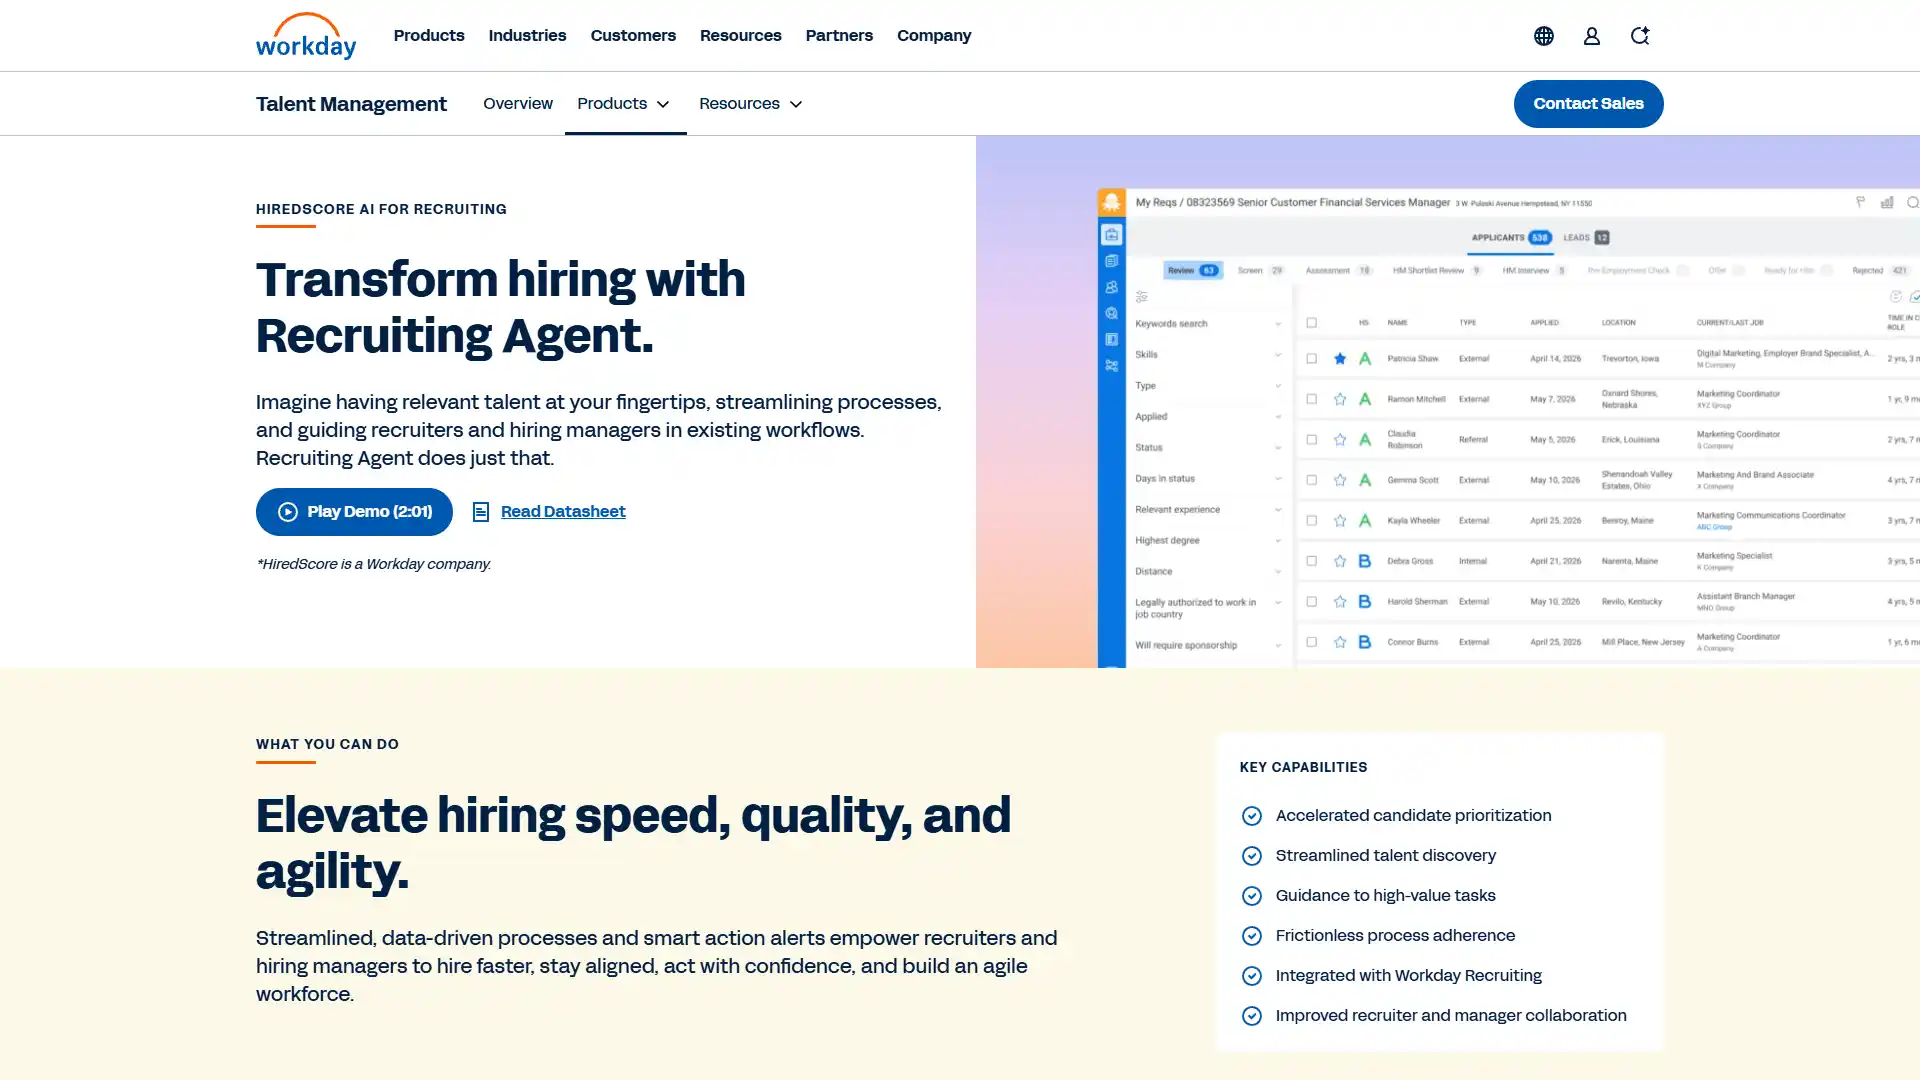Click grade A badge for Patricia Shaw
The width and height of the screenshot is (1920, 1080).
tap(1365, 358)
